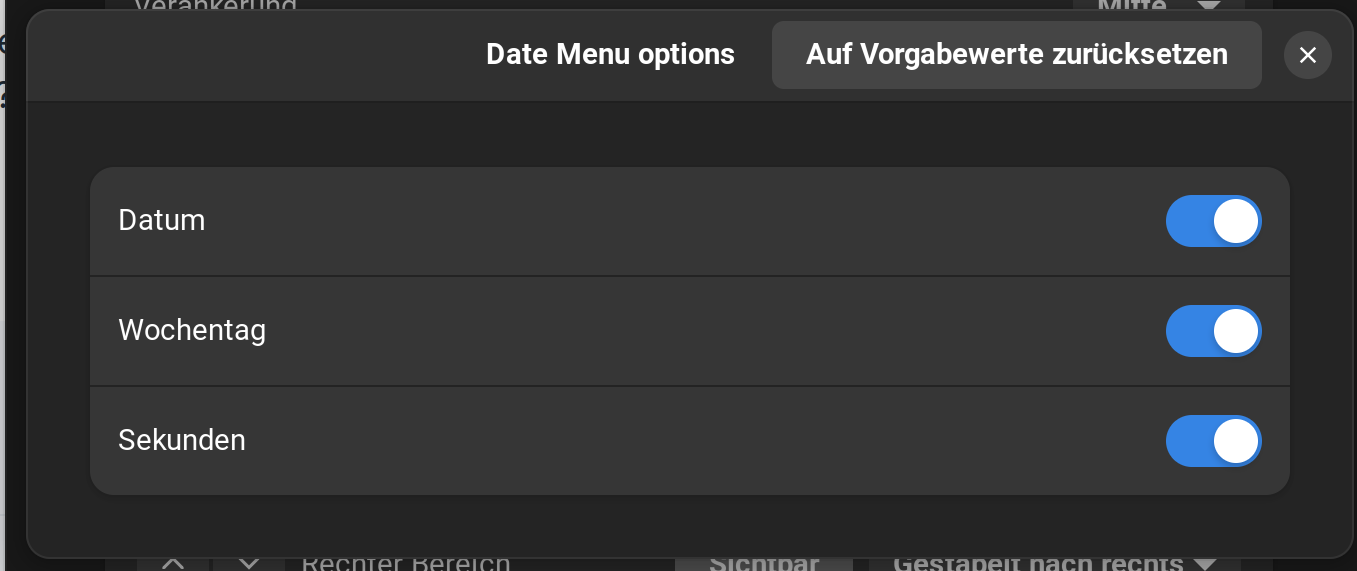1357x571 pixels.
Task: Click the 'Date Menu options' dialog title
Action: [x=610, y=54]
